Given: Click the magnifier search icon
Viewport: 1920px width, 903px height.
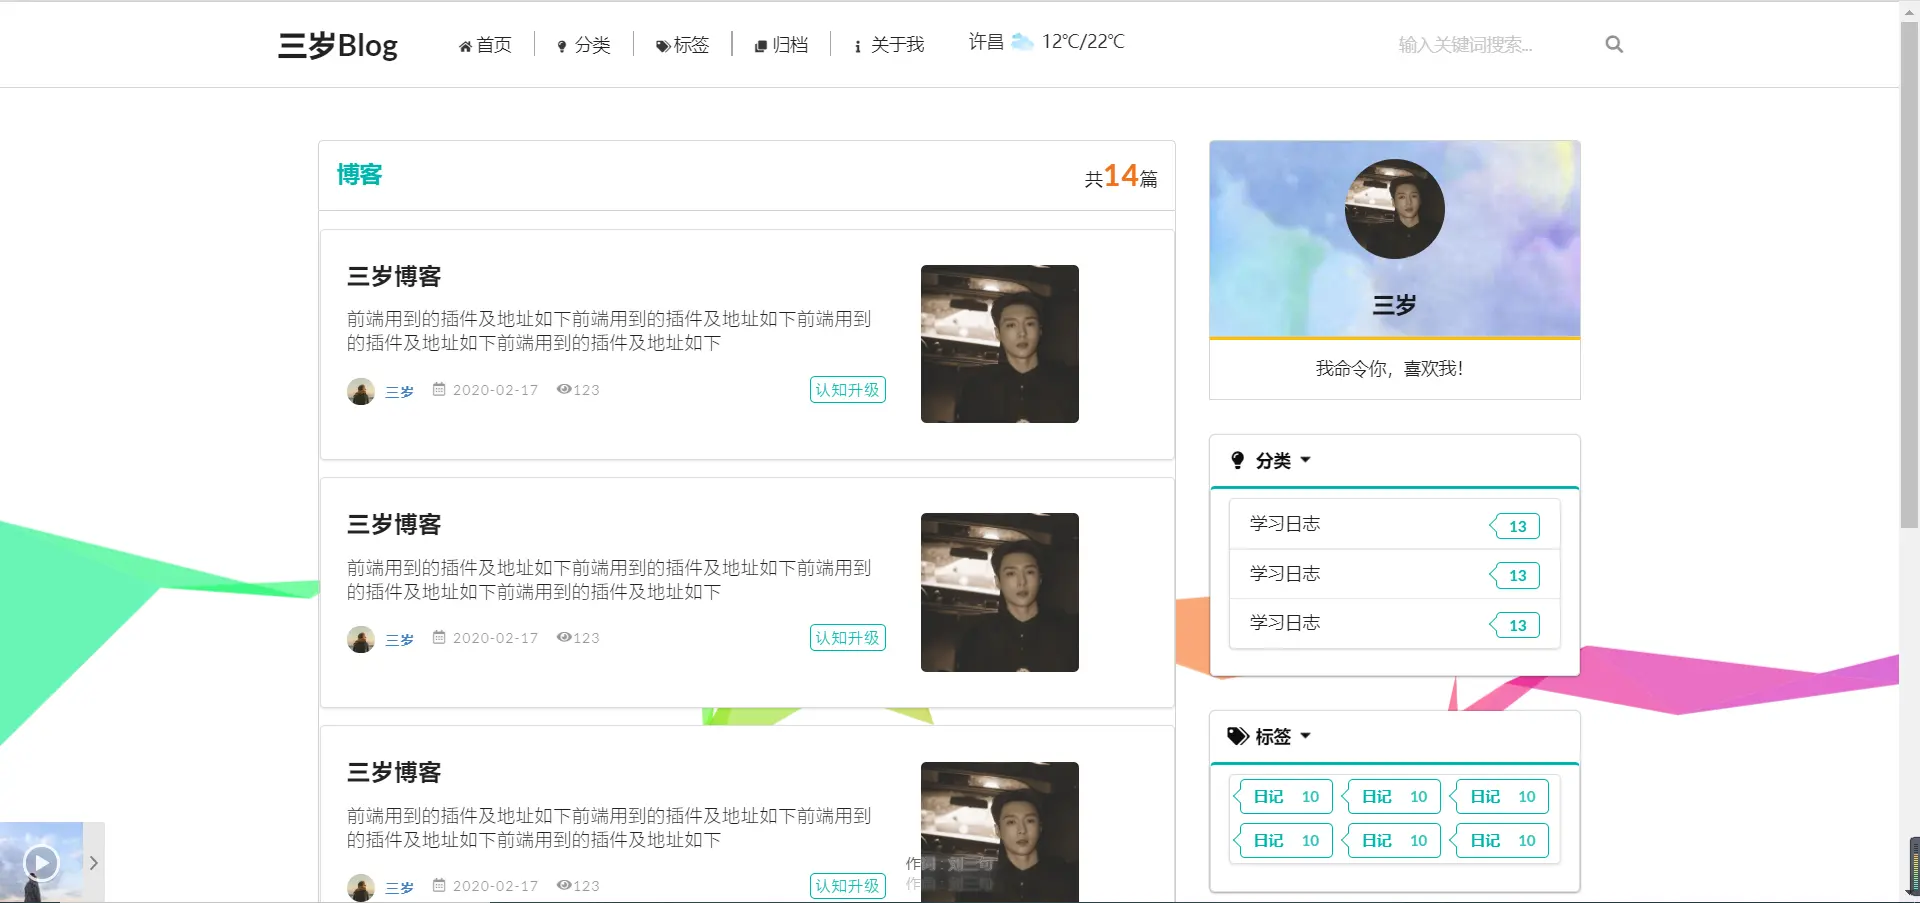Looking at the screenshot, I should 1614,44.
